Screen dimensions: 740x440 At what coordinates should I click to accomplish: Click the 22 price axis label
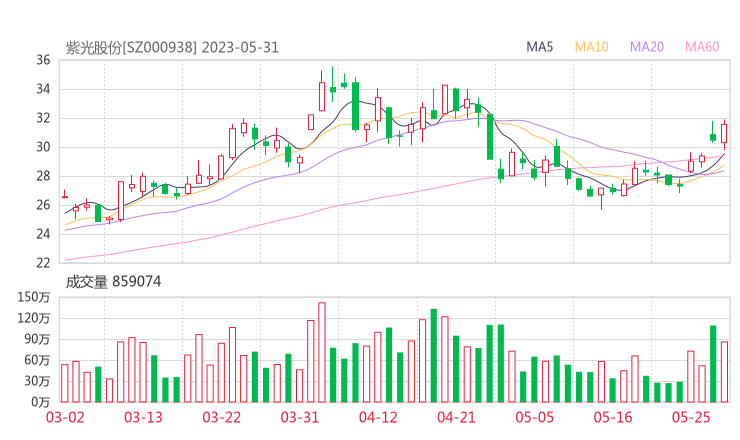point(43,263)
